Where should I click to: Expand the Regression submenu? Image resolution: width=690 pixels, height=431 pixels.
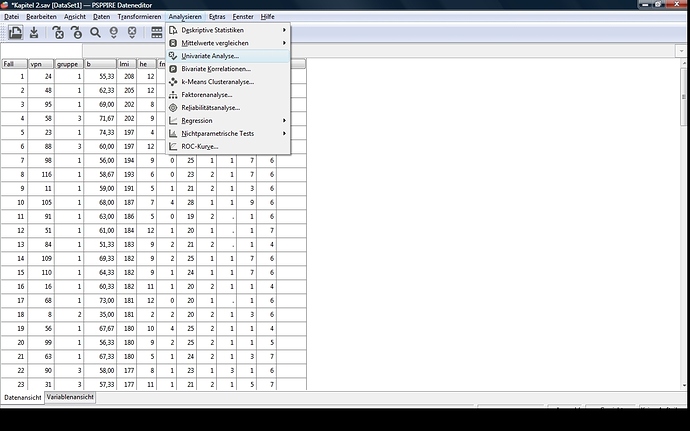(228, 121)
